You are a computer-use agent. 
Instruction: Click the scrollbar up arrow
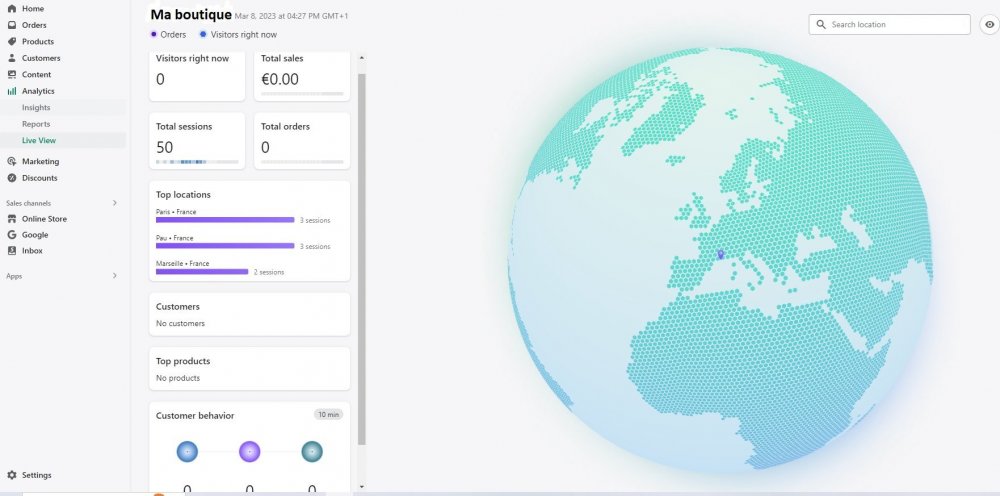362,57
